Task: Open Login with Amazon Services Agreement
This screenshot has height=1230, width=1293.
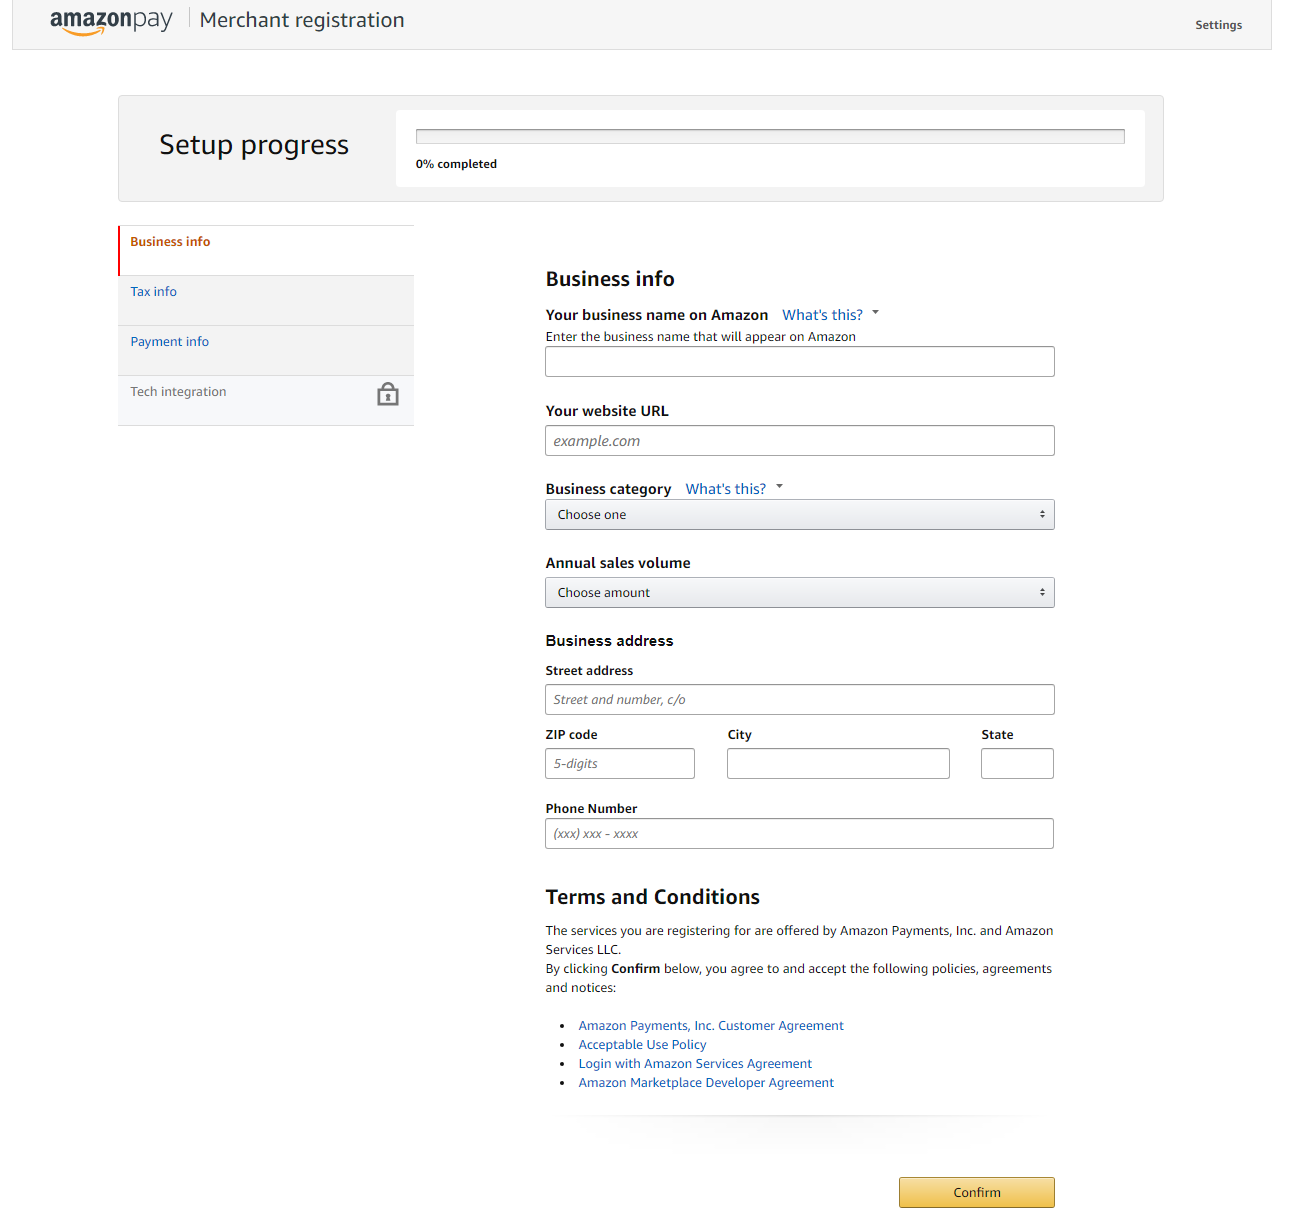Action: (695, 1064)
